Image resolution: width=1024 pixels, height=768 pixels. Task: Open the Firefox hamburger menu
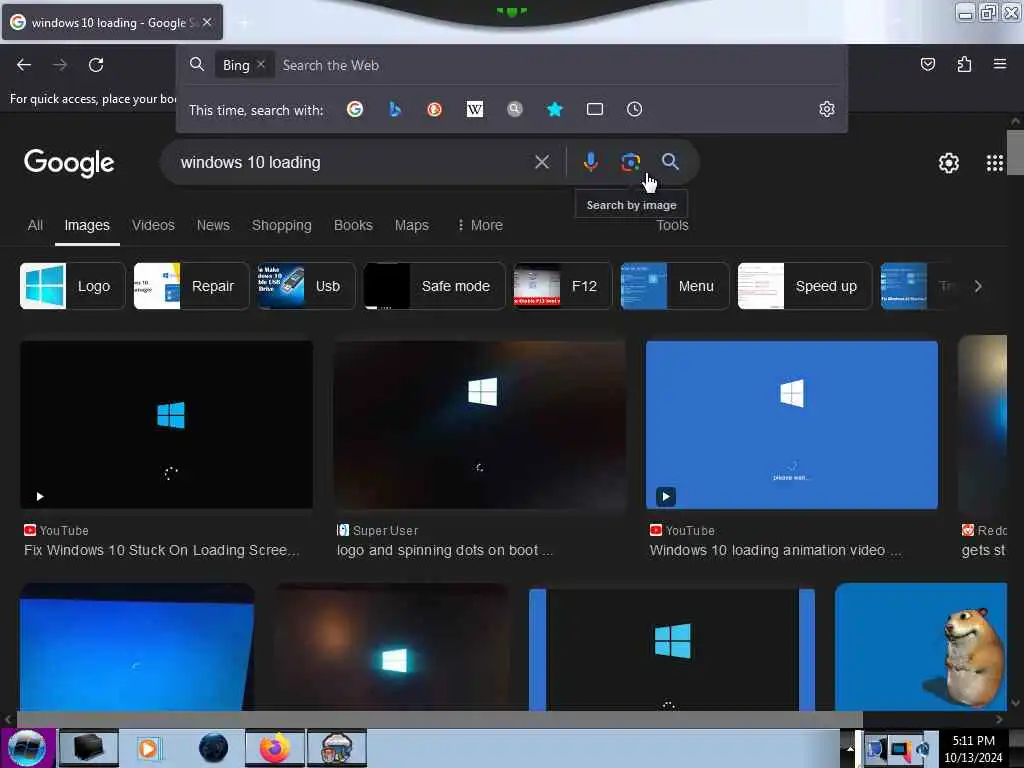point(1000,64)
